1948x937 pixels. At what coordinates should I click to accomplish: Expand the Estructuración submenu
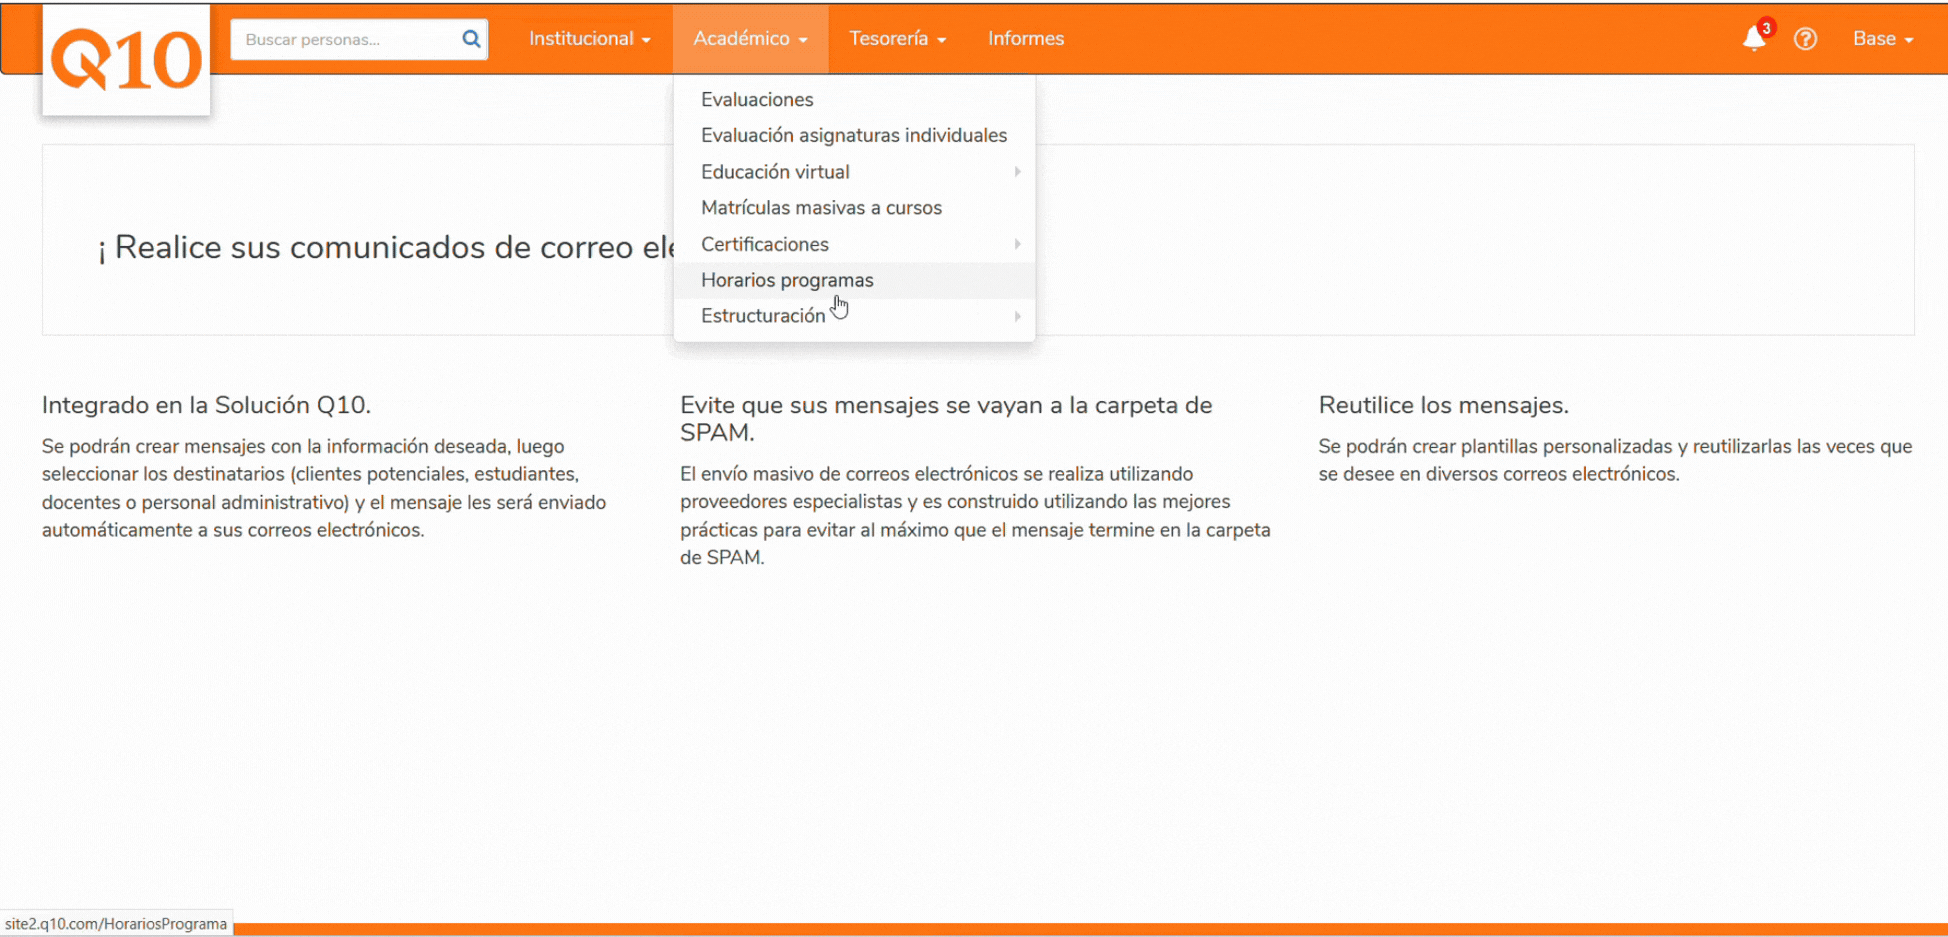[854, 316]
